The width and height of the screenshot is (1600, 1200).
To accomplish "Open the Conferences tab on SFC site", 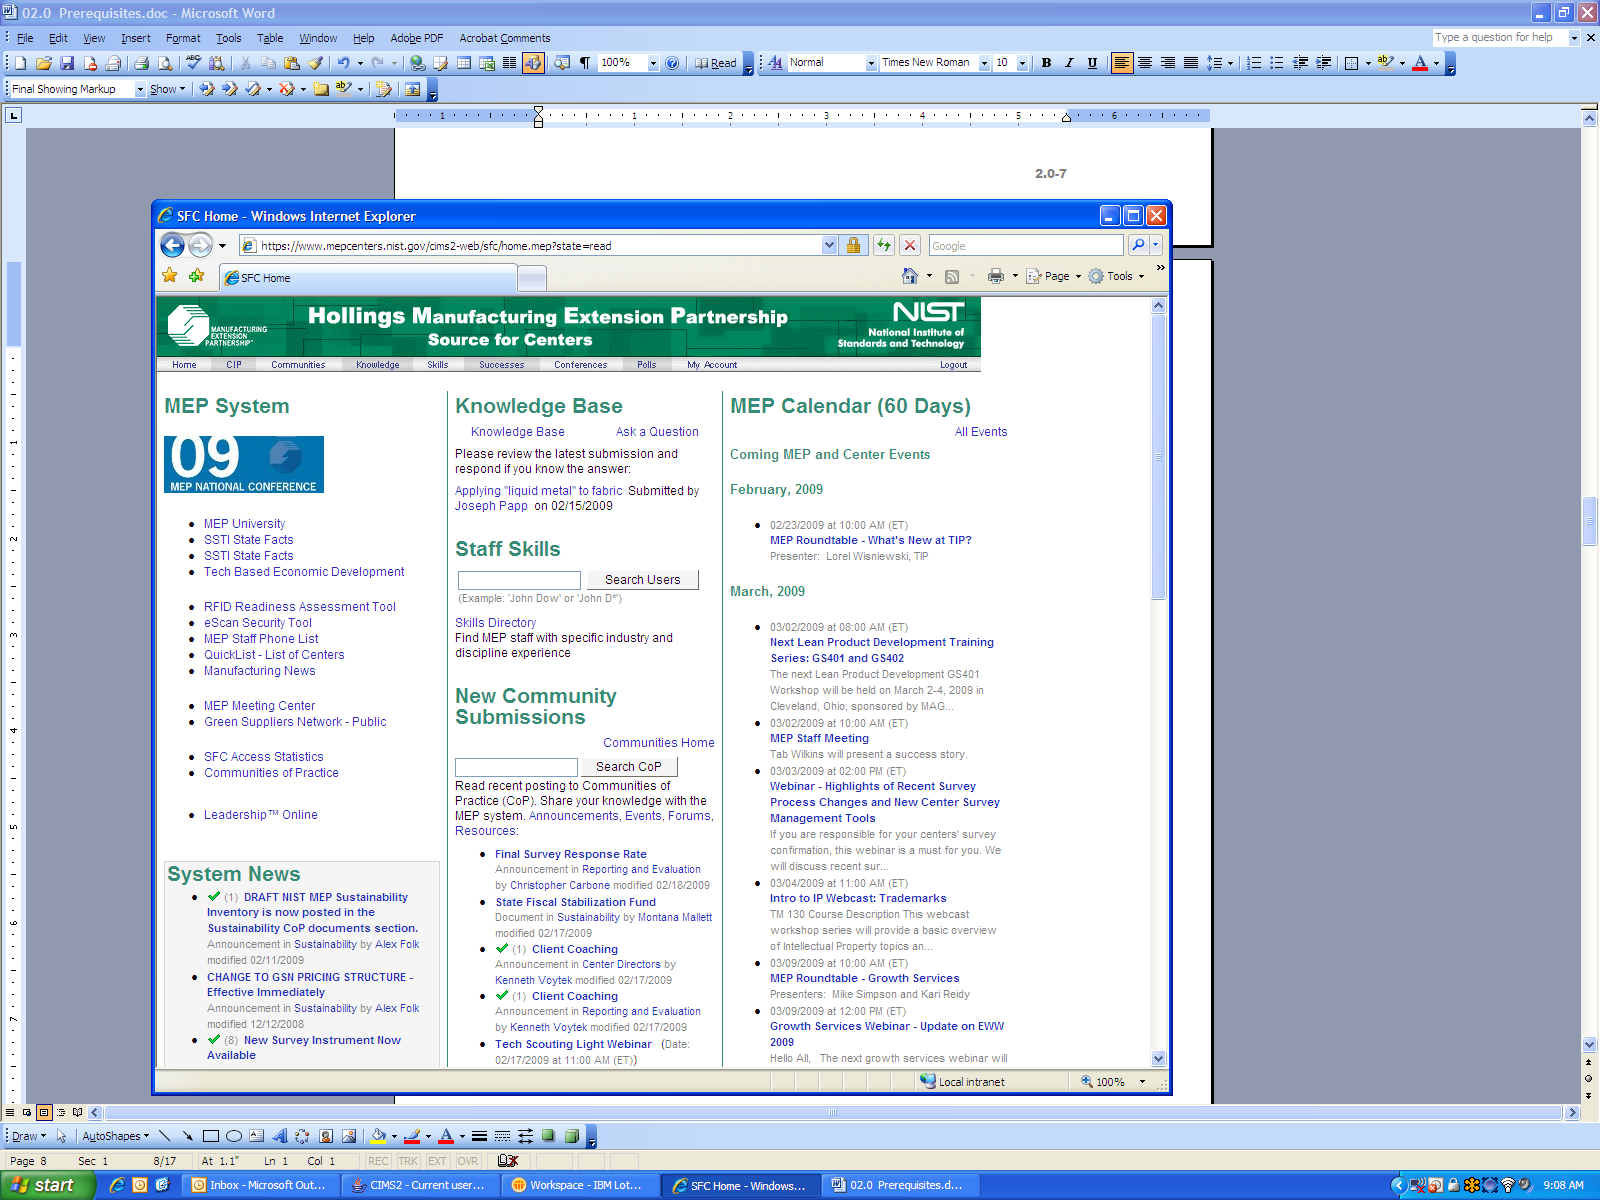I will [x=581, y=365].
